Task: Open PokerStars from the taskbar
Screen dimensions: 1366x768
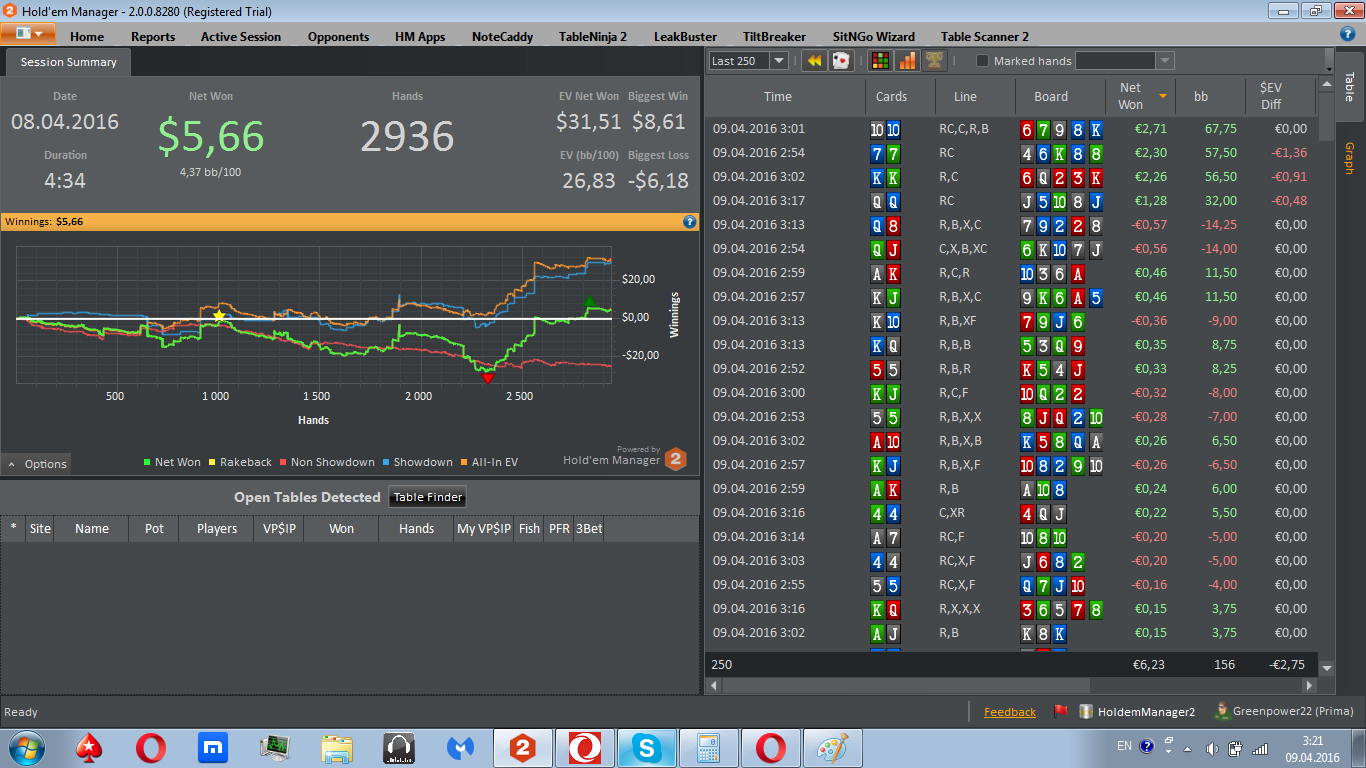Action: pos(90,747)
